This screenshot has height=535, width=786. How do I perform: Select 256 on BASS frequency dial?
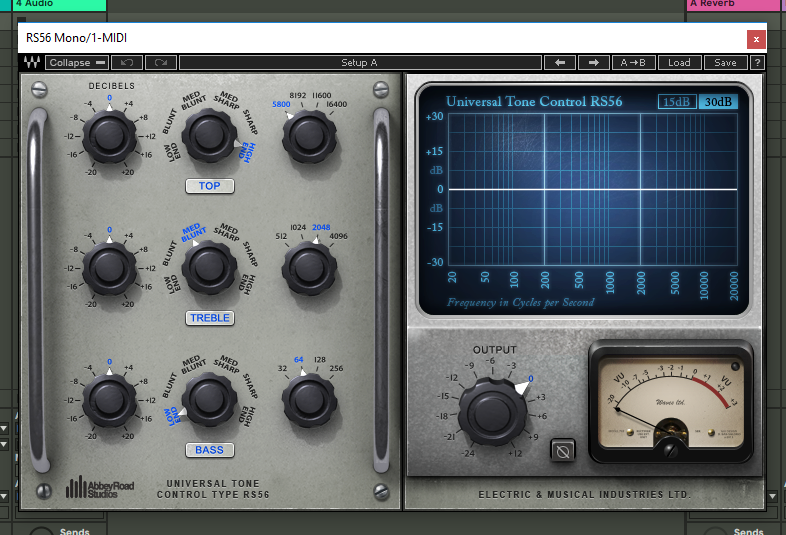click(x=336, y=368)
